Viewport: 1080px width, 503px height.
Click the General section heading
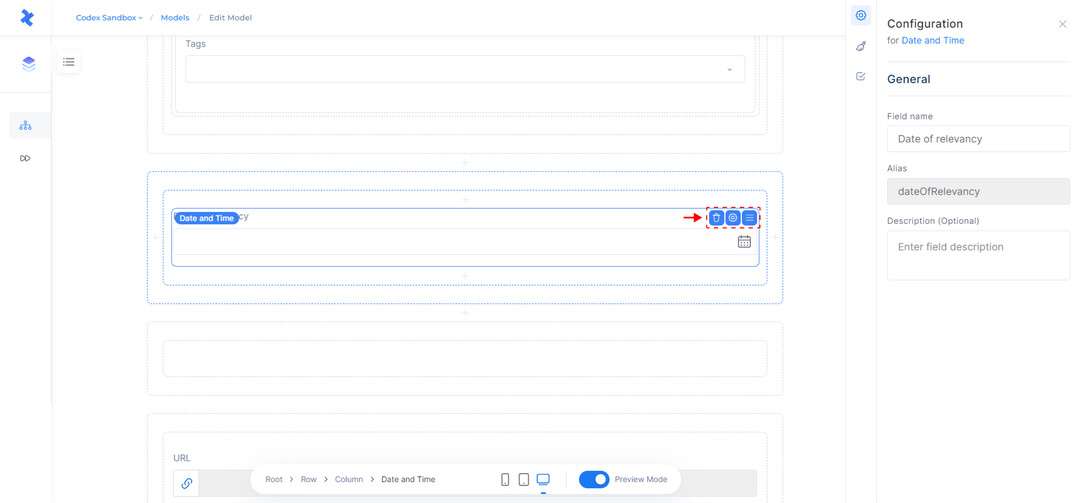coord(908,79)
